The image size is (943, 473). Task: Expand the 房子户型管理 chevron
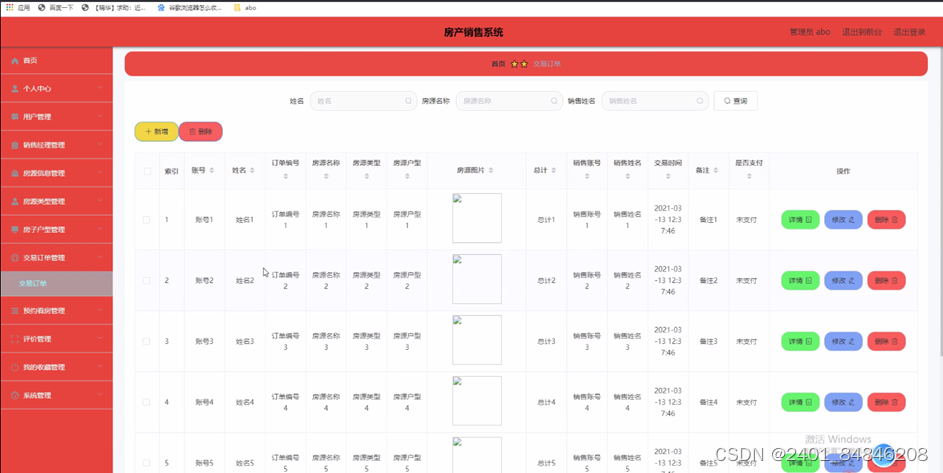tap(100, 229)
